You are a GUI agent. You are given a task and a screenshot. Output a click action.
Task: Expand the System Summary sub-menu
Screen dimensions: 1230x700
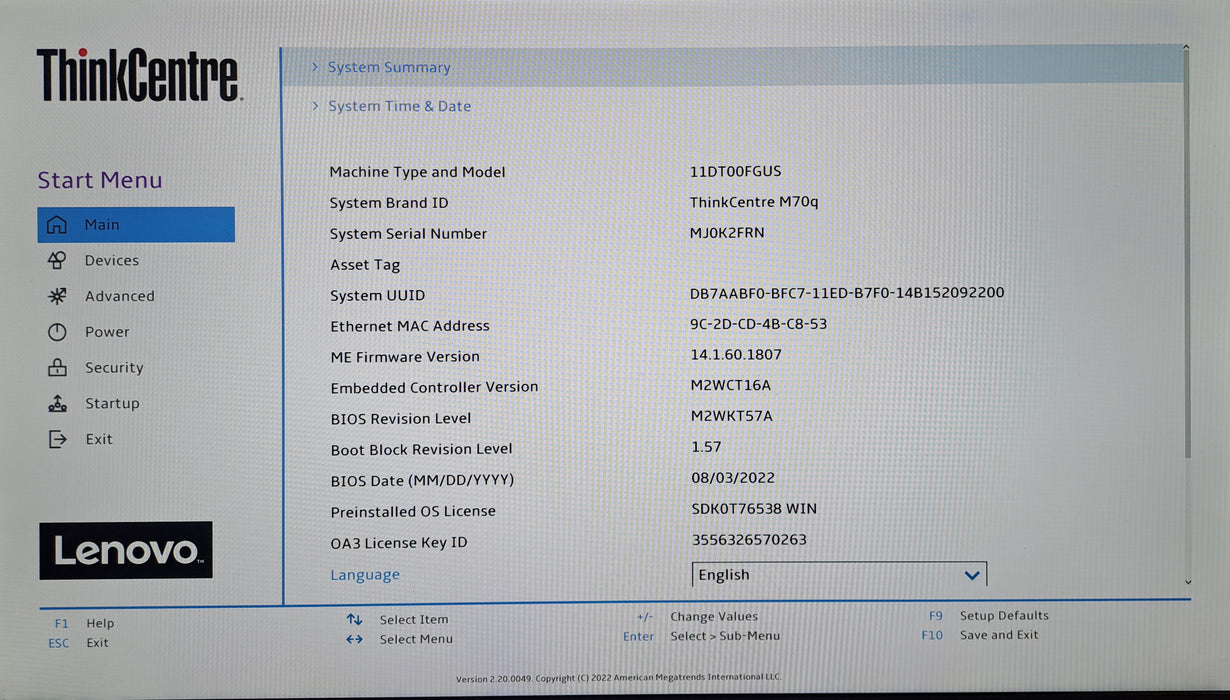[x=733, y=67]
